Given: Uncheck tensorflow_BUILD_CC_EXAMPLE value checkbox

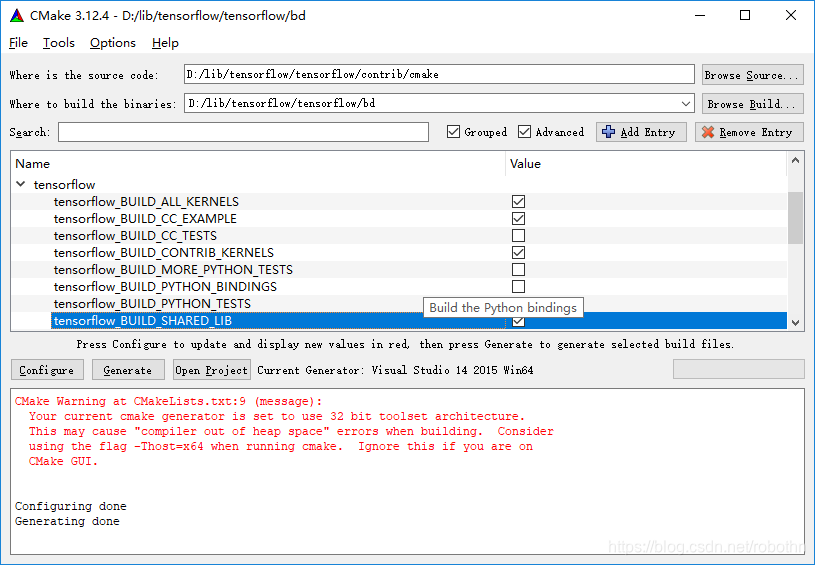Looking at the screenshot, I should point(518,219).
